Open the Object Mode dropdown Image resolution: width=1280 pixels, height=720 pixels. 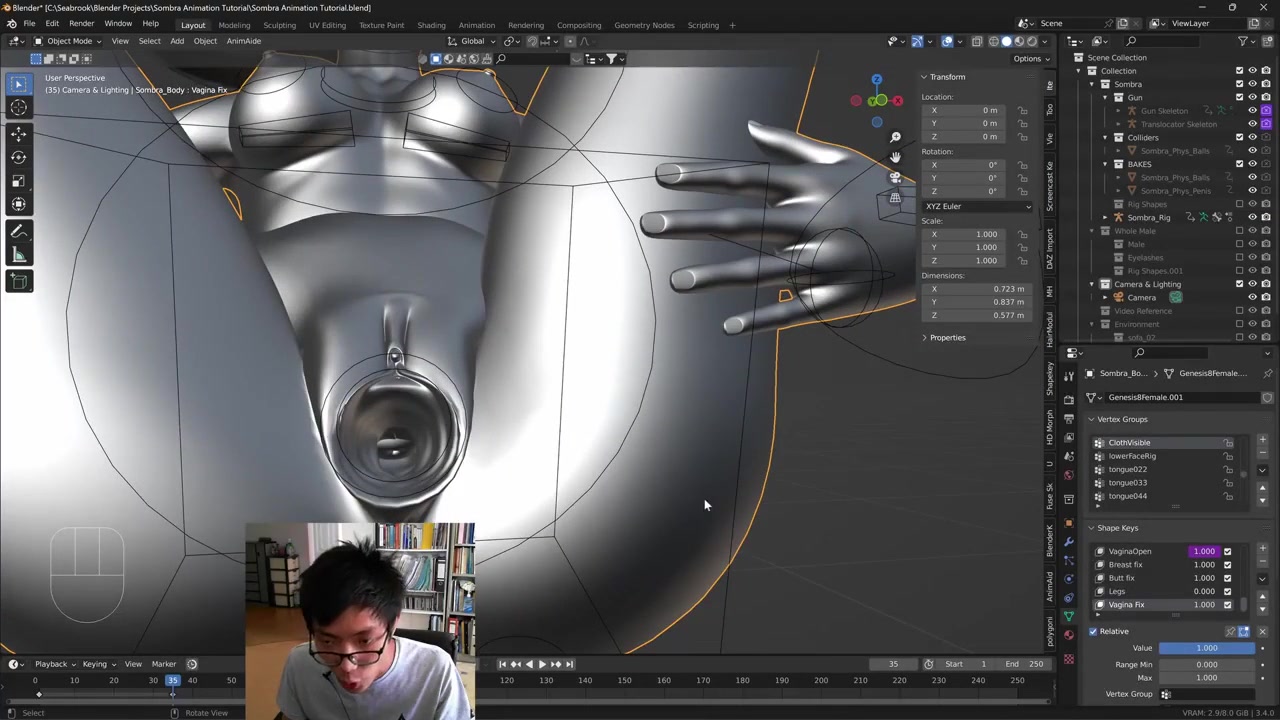click(69, 41)
